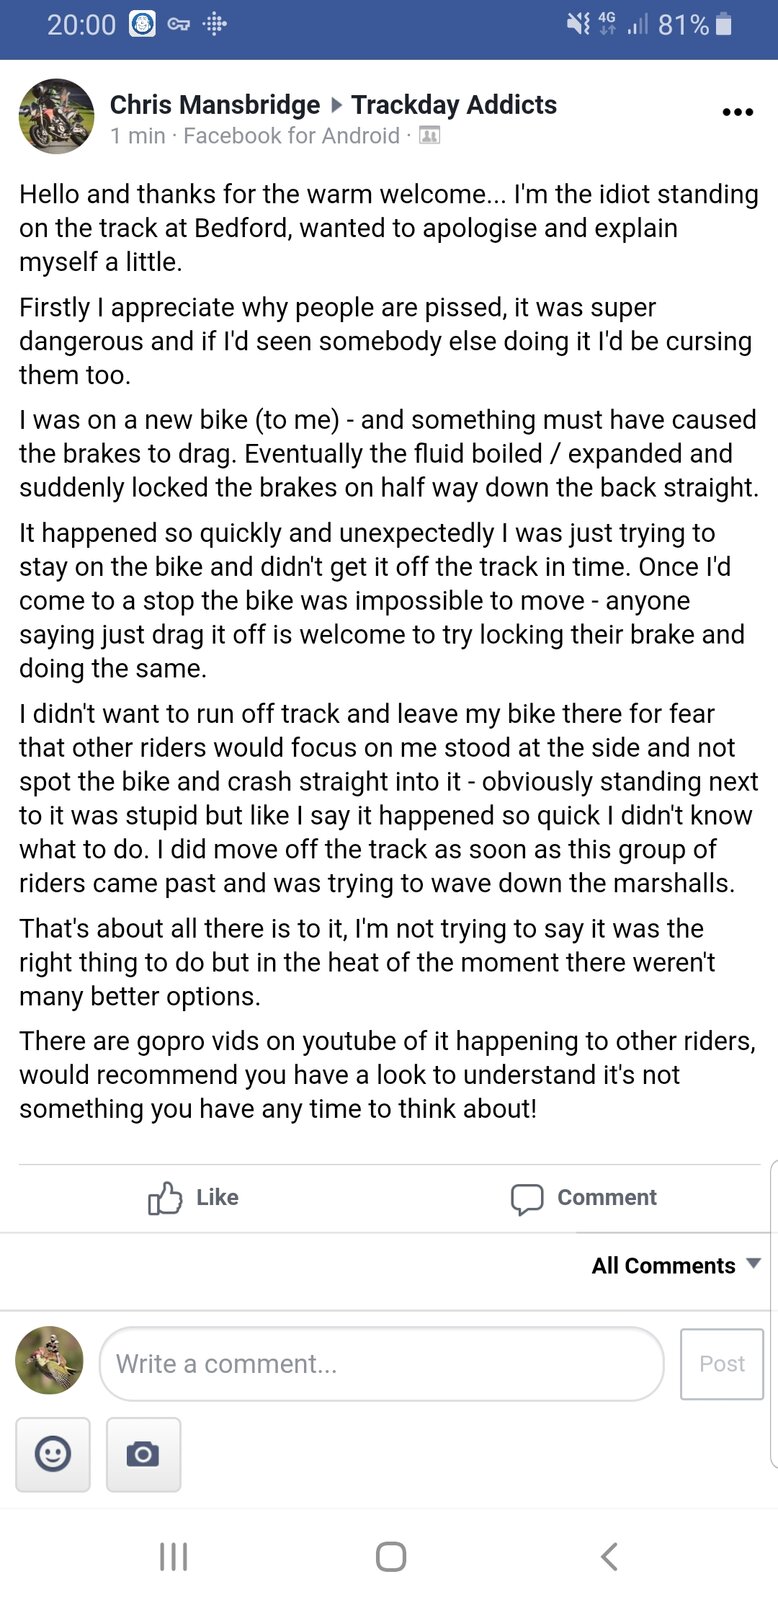The width and height of the screenshot is (778, 1600).
Task: Tap the battery status icon
Action: click(724, 24)
